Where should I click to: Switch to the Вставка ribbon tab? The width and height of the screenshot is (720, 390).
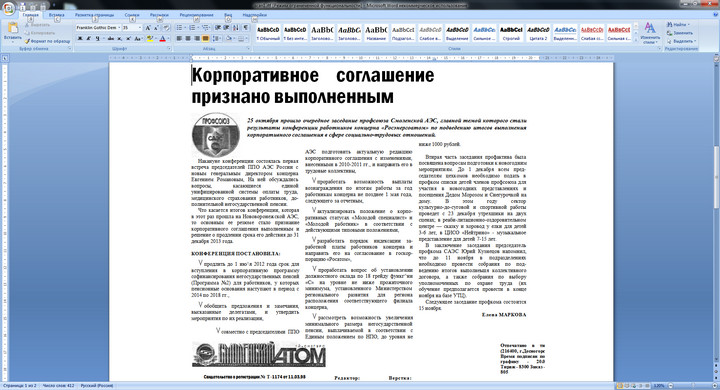56,15
